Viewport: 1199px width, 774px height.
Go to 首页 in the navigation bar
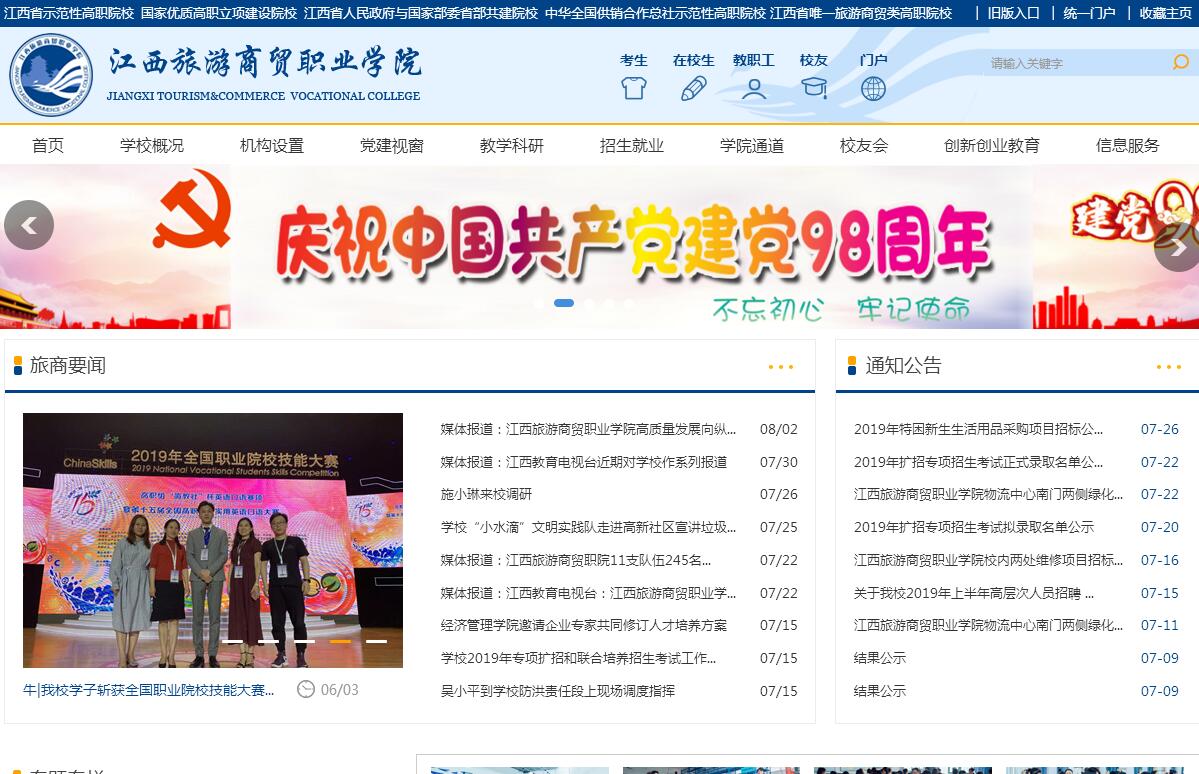(x=48, y=145)
